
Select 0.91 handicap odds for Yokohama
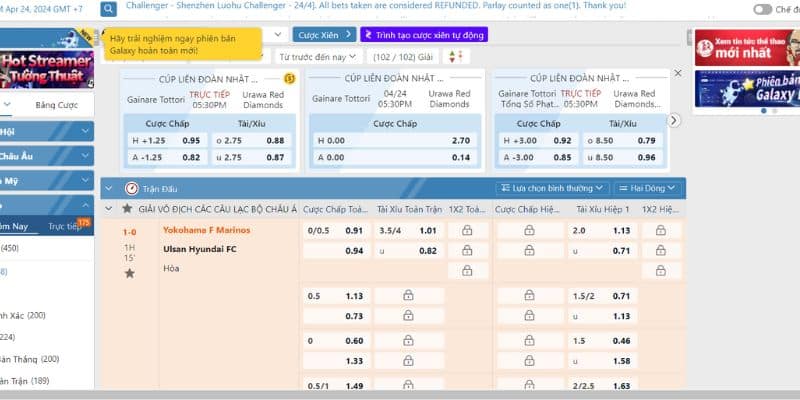point(354,230)
